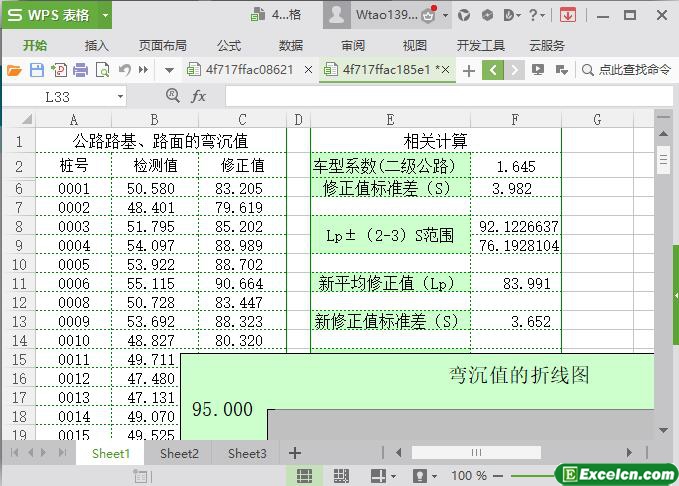Open the 数据 ribbon tab

click(x=291, y=45)
